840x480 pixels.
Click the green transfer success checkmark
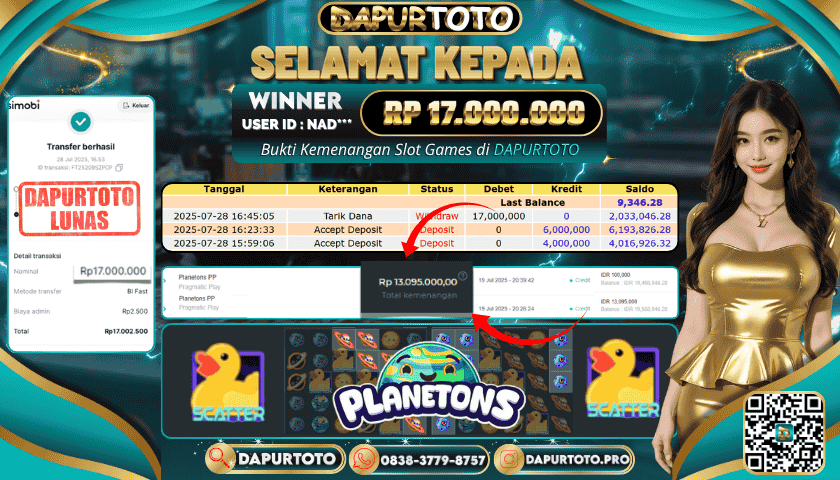pyautogui.click(x=81, y=122)
